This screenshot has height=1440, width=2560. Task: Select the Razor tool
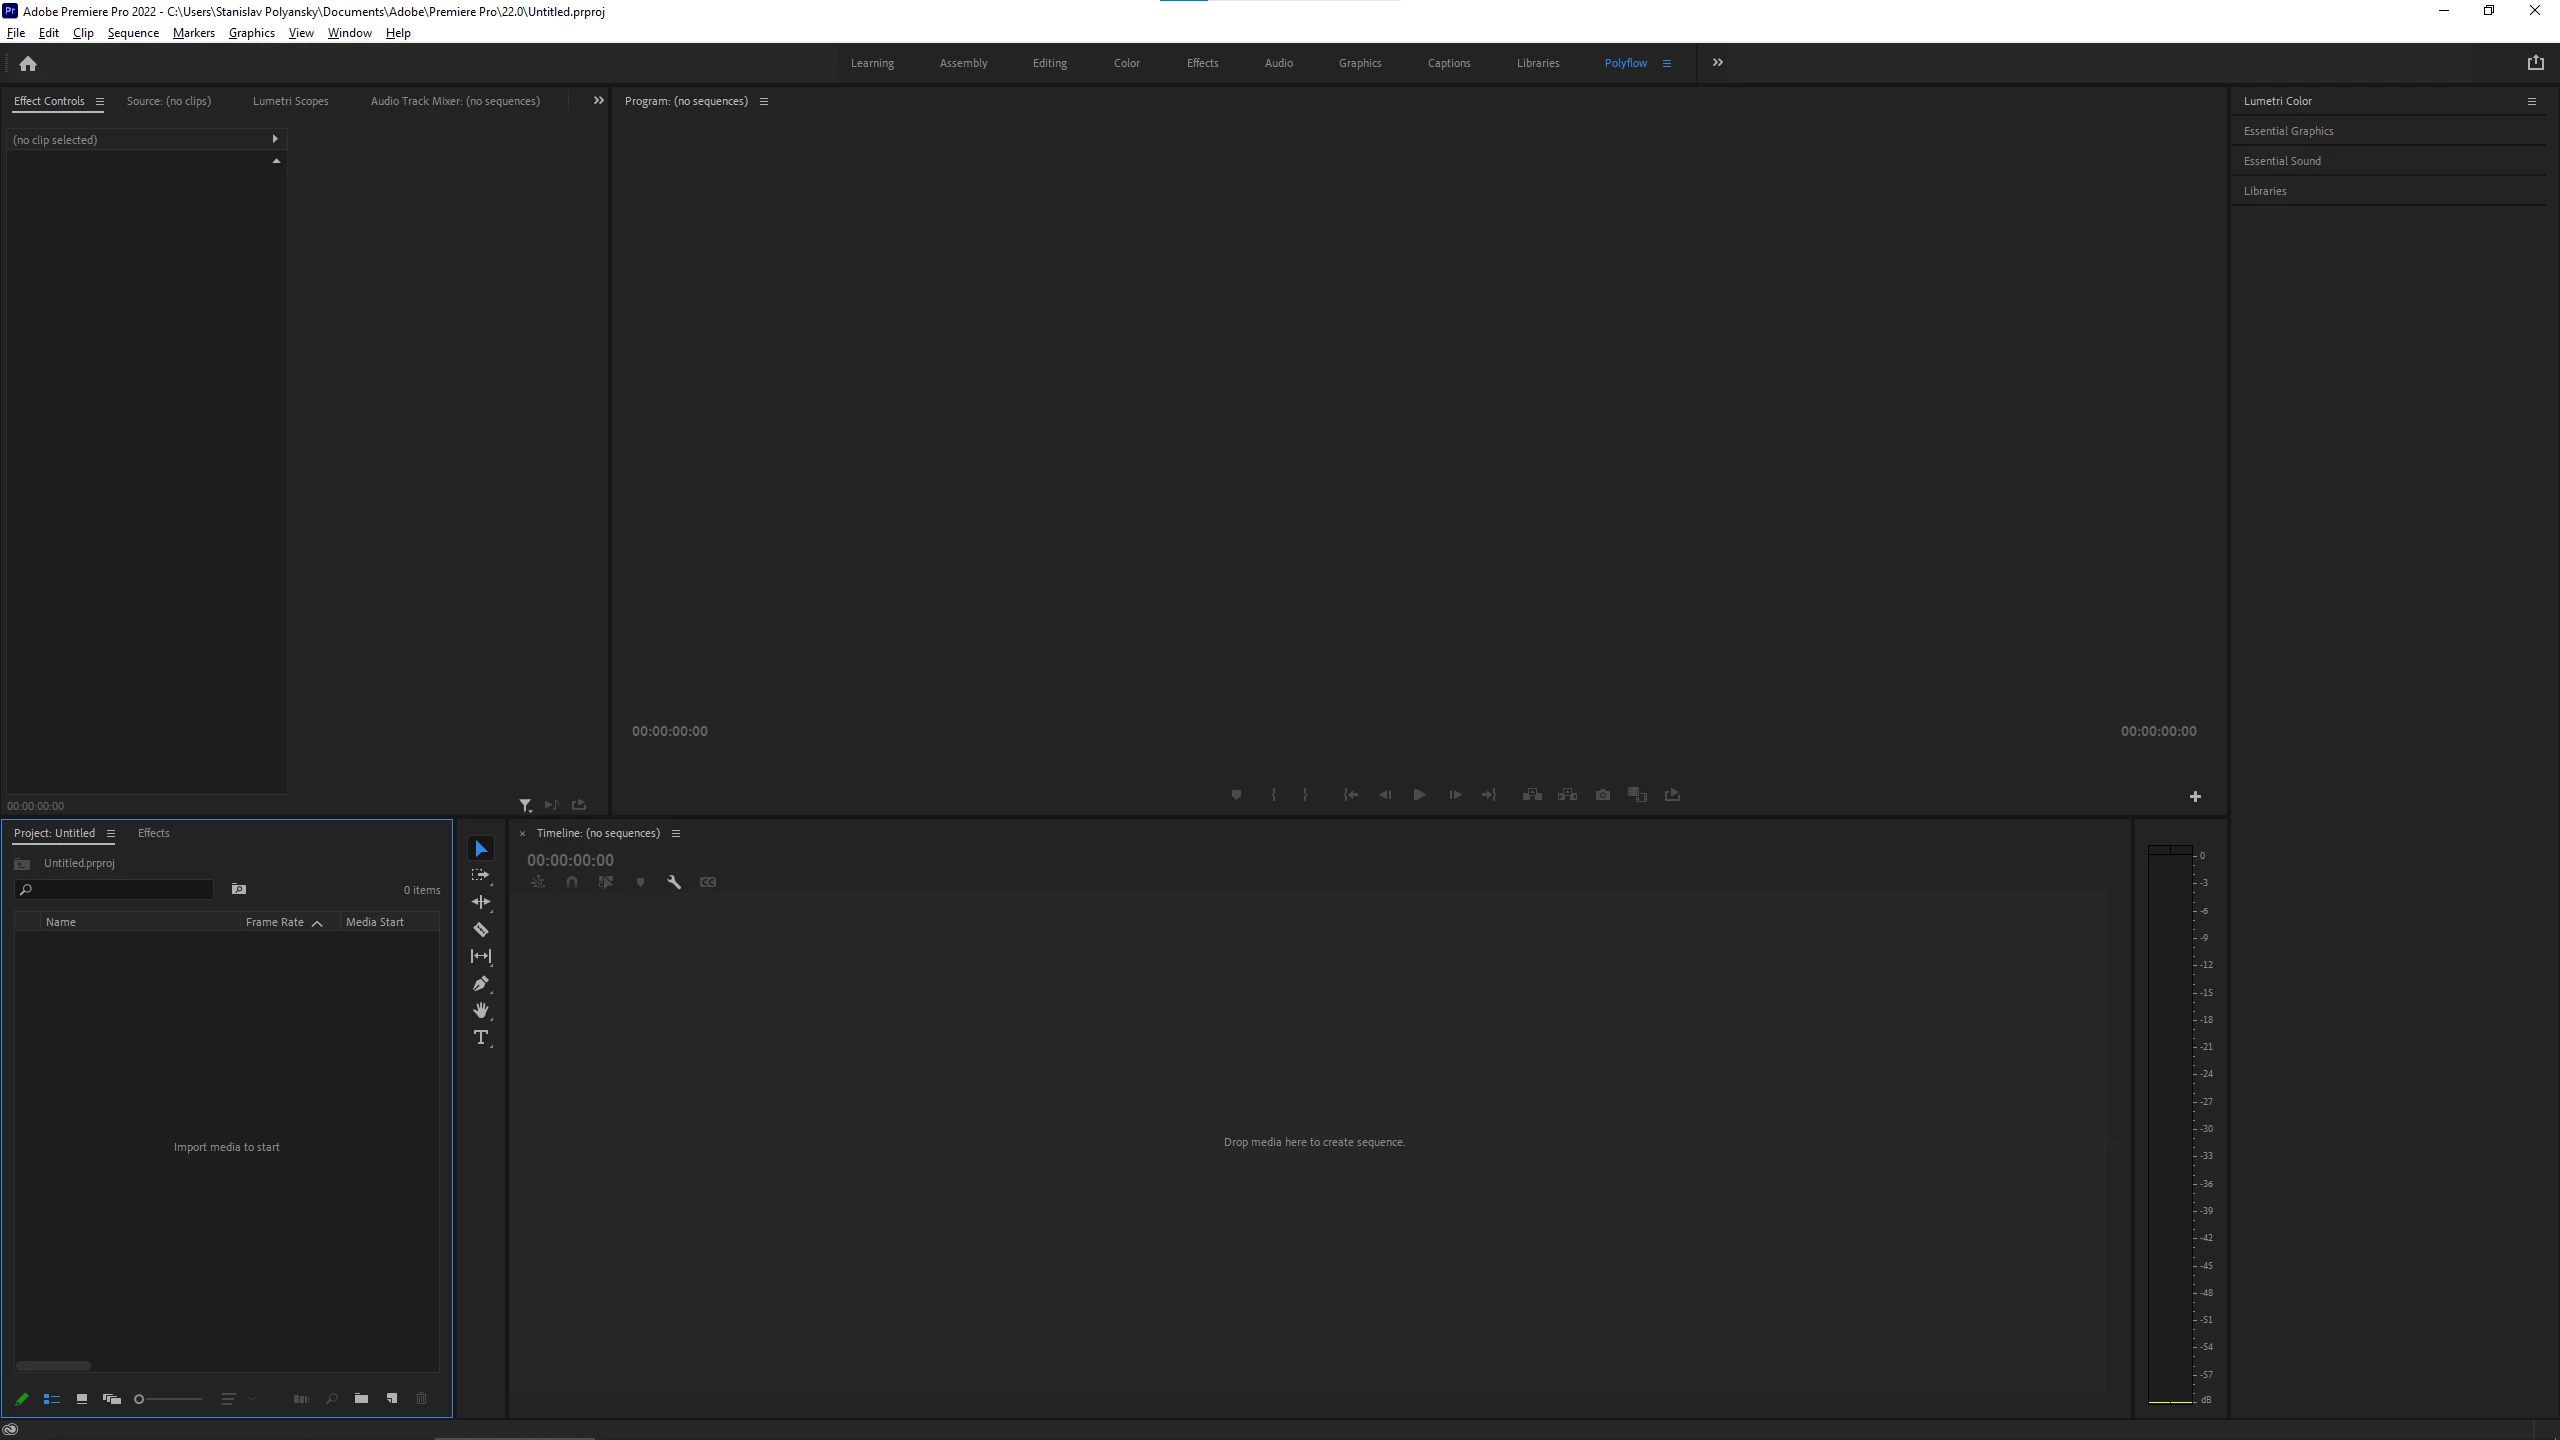pos(481,929)
